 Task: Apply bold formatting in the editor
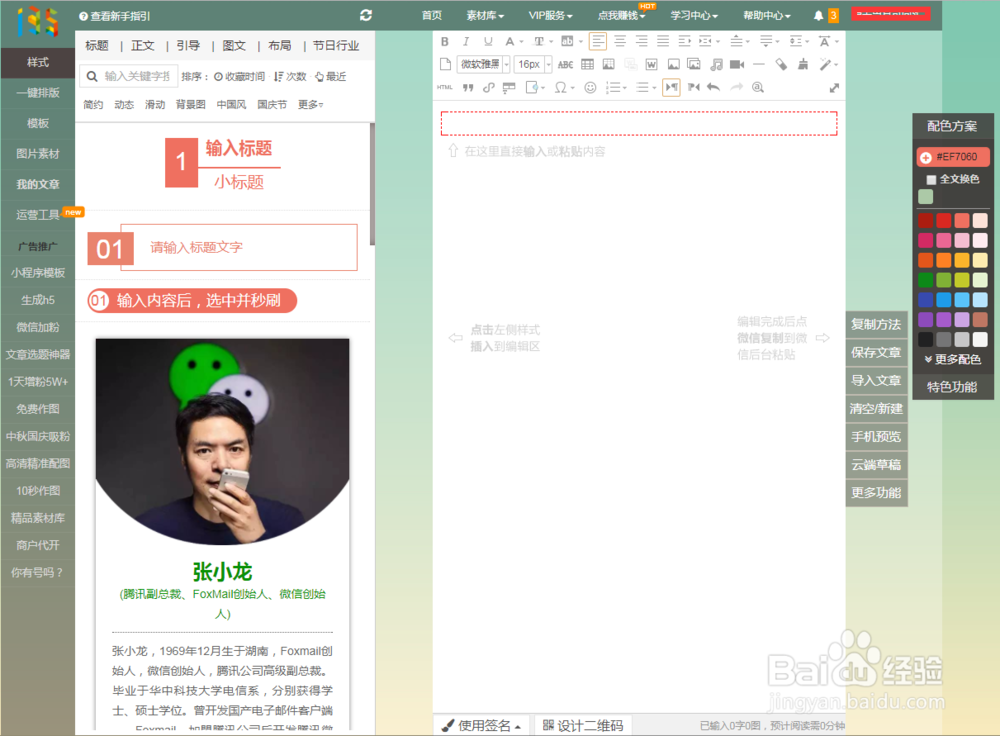pyautogui.click(x=445, y=41)
